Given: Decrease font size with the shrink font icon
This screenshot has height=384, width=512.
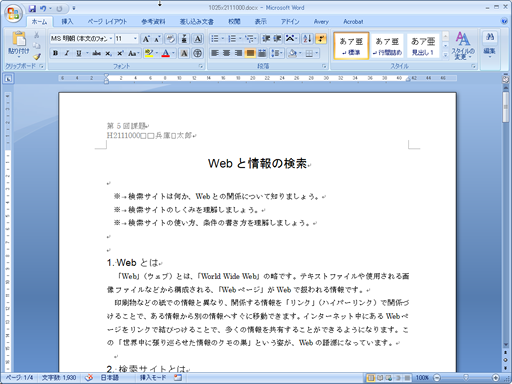Looking at the screenshot, I should point(157,39).
